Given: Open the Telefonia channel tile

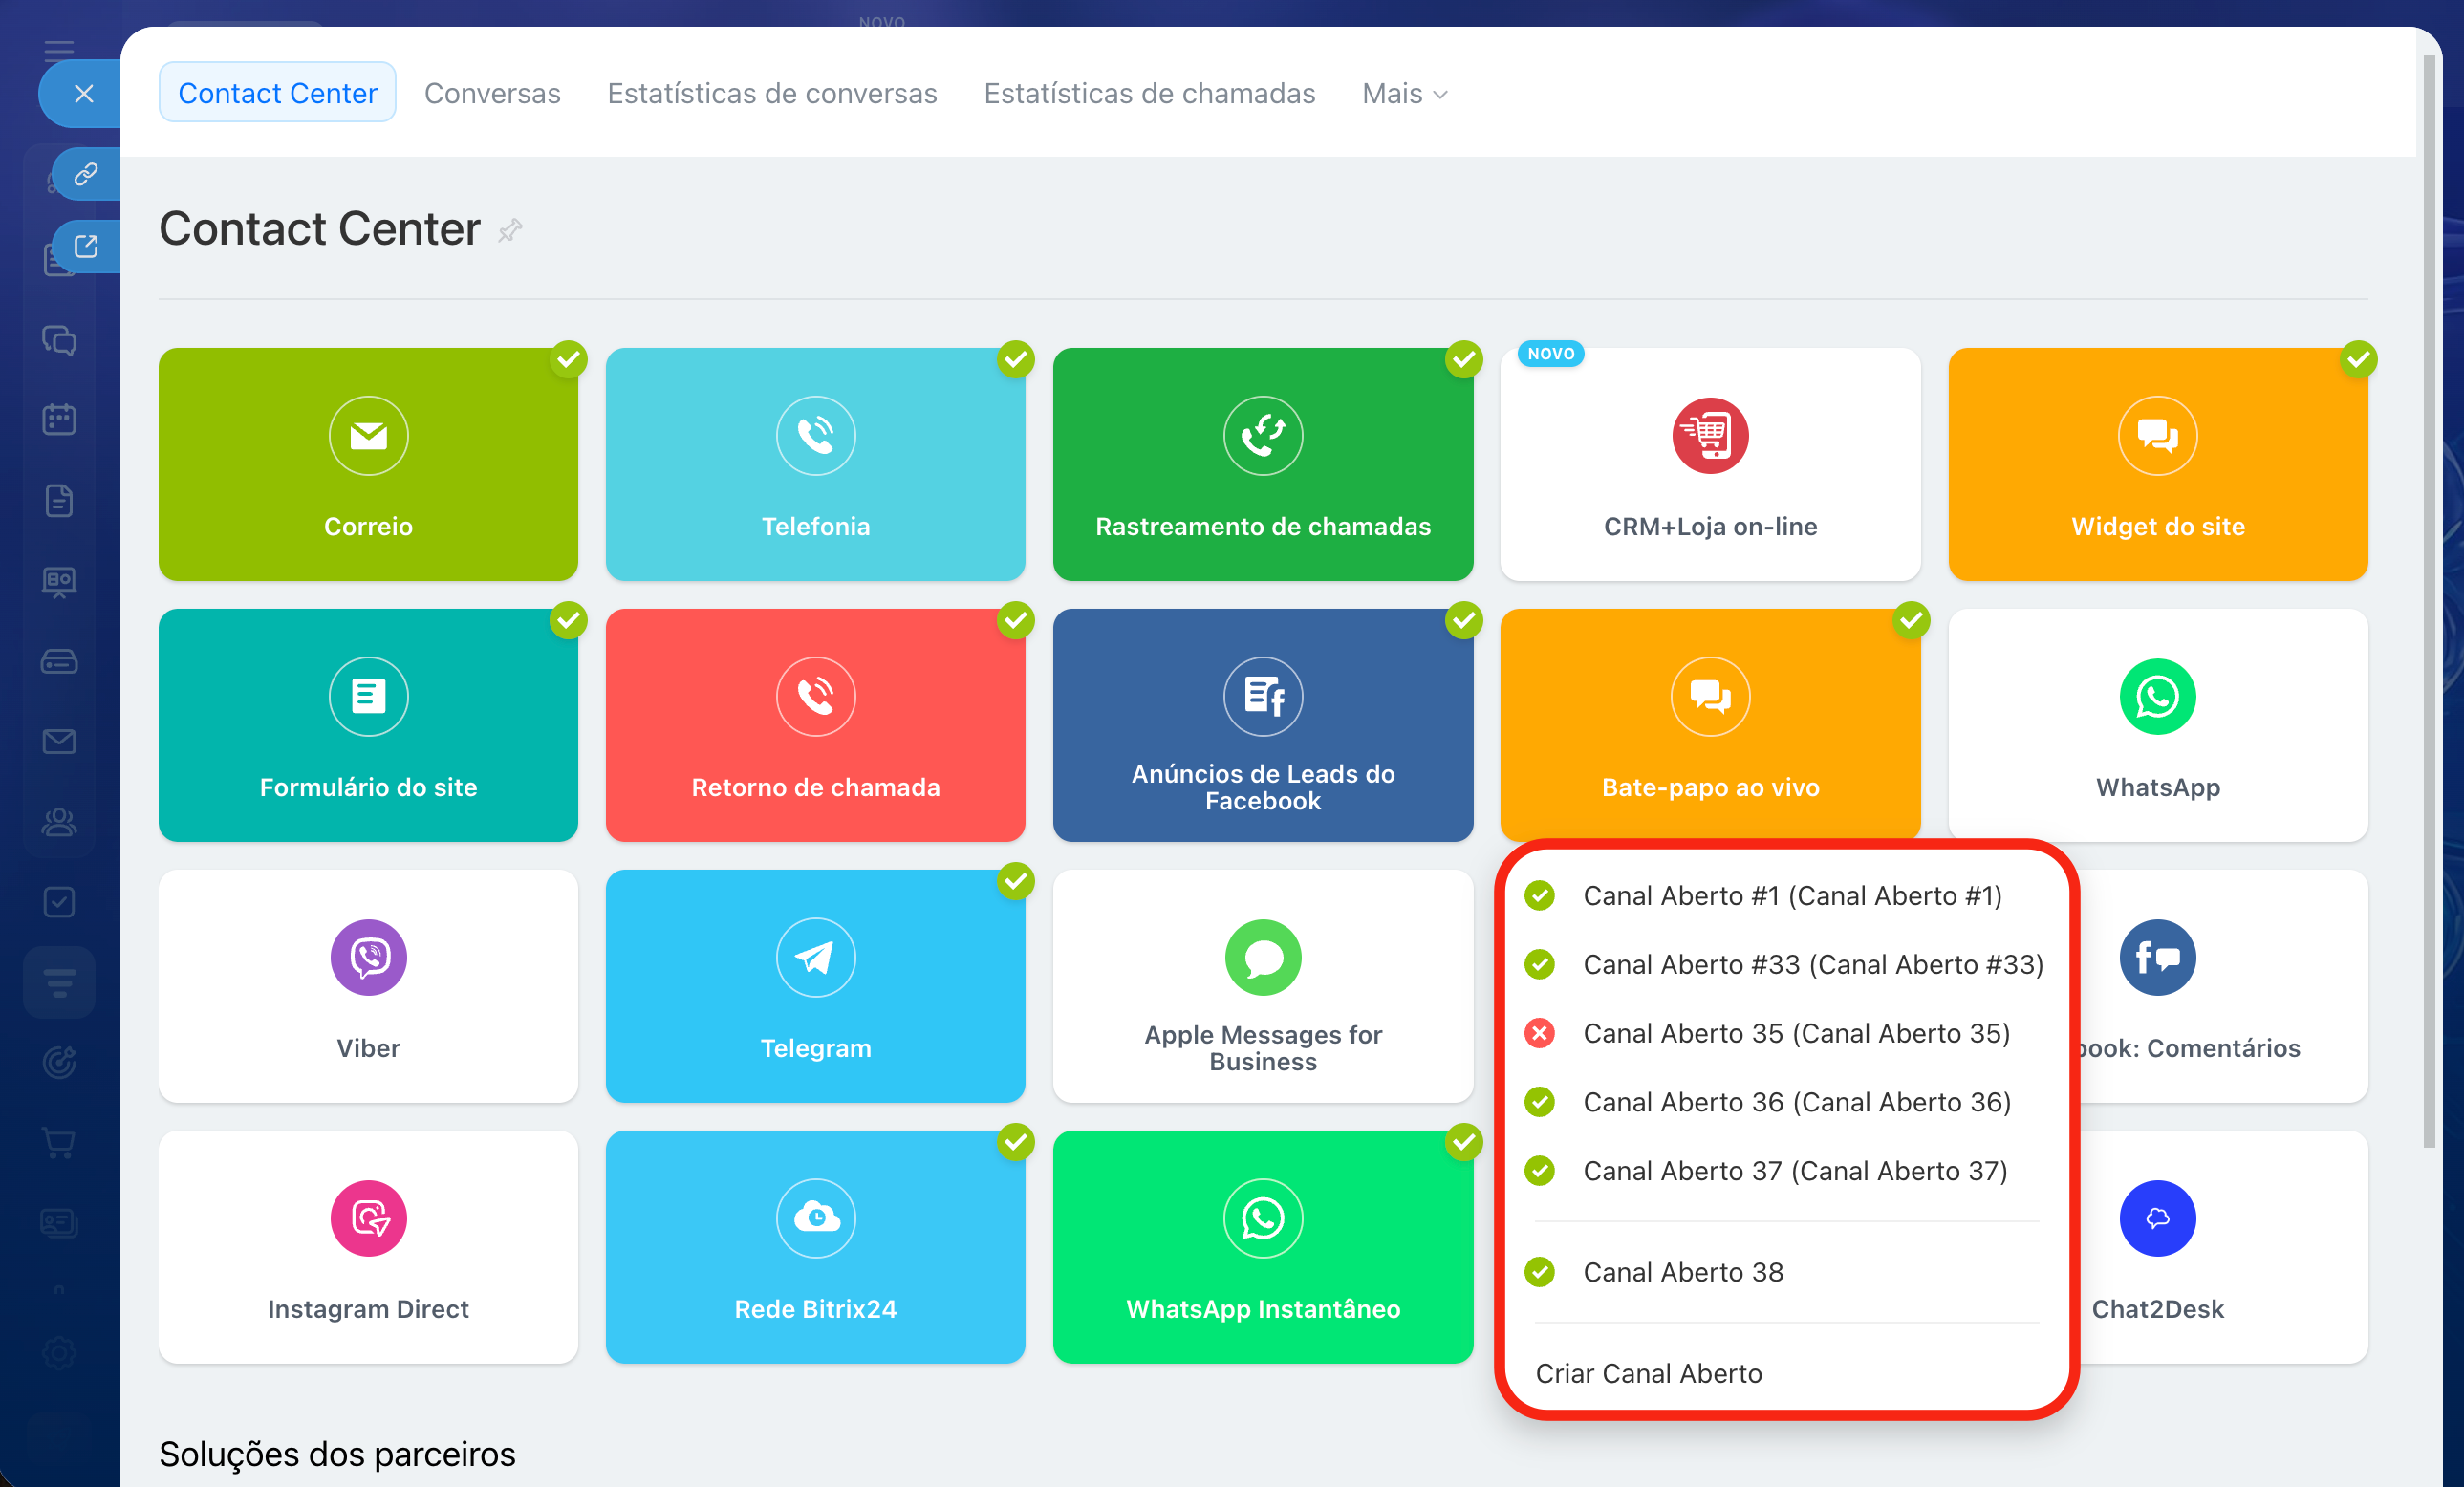Looking at the screenshot, I should (815, 464).
